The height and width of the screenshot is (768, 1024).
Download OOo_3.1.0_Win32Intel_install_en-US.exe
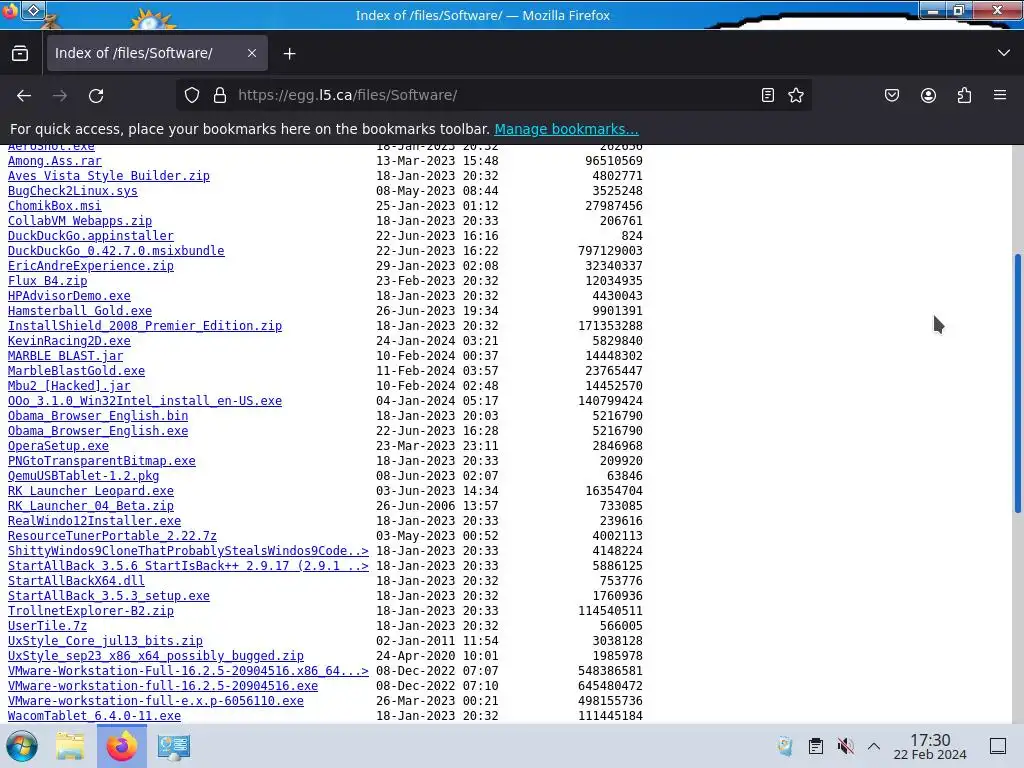pyautogui.click(x=145, y=401)
